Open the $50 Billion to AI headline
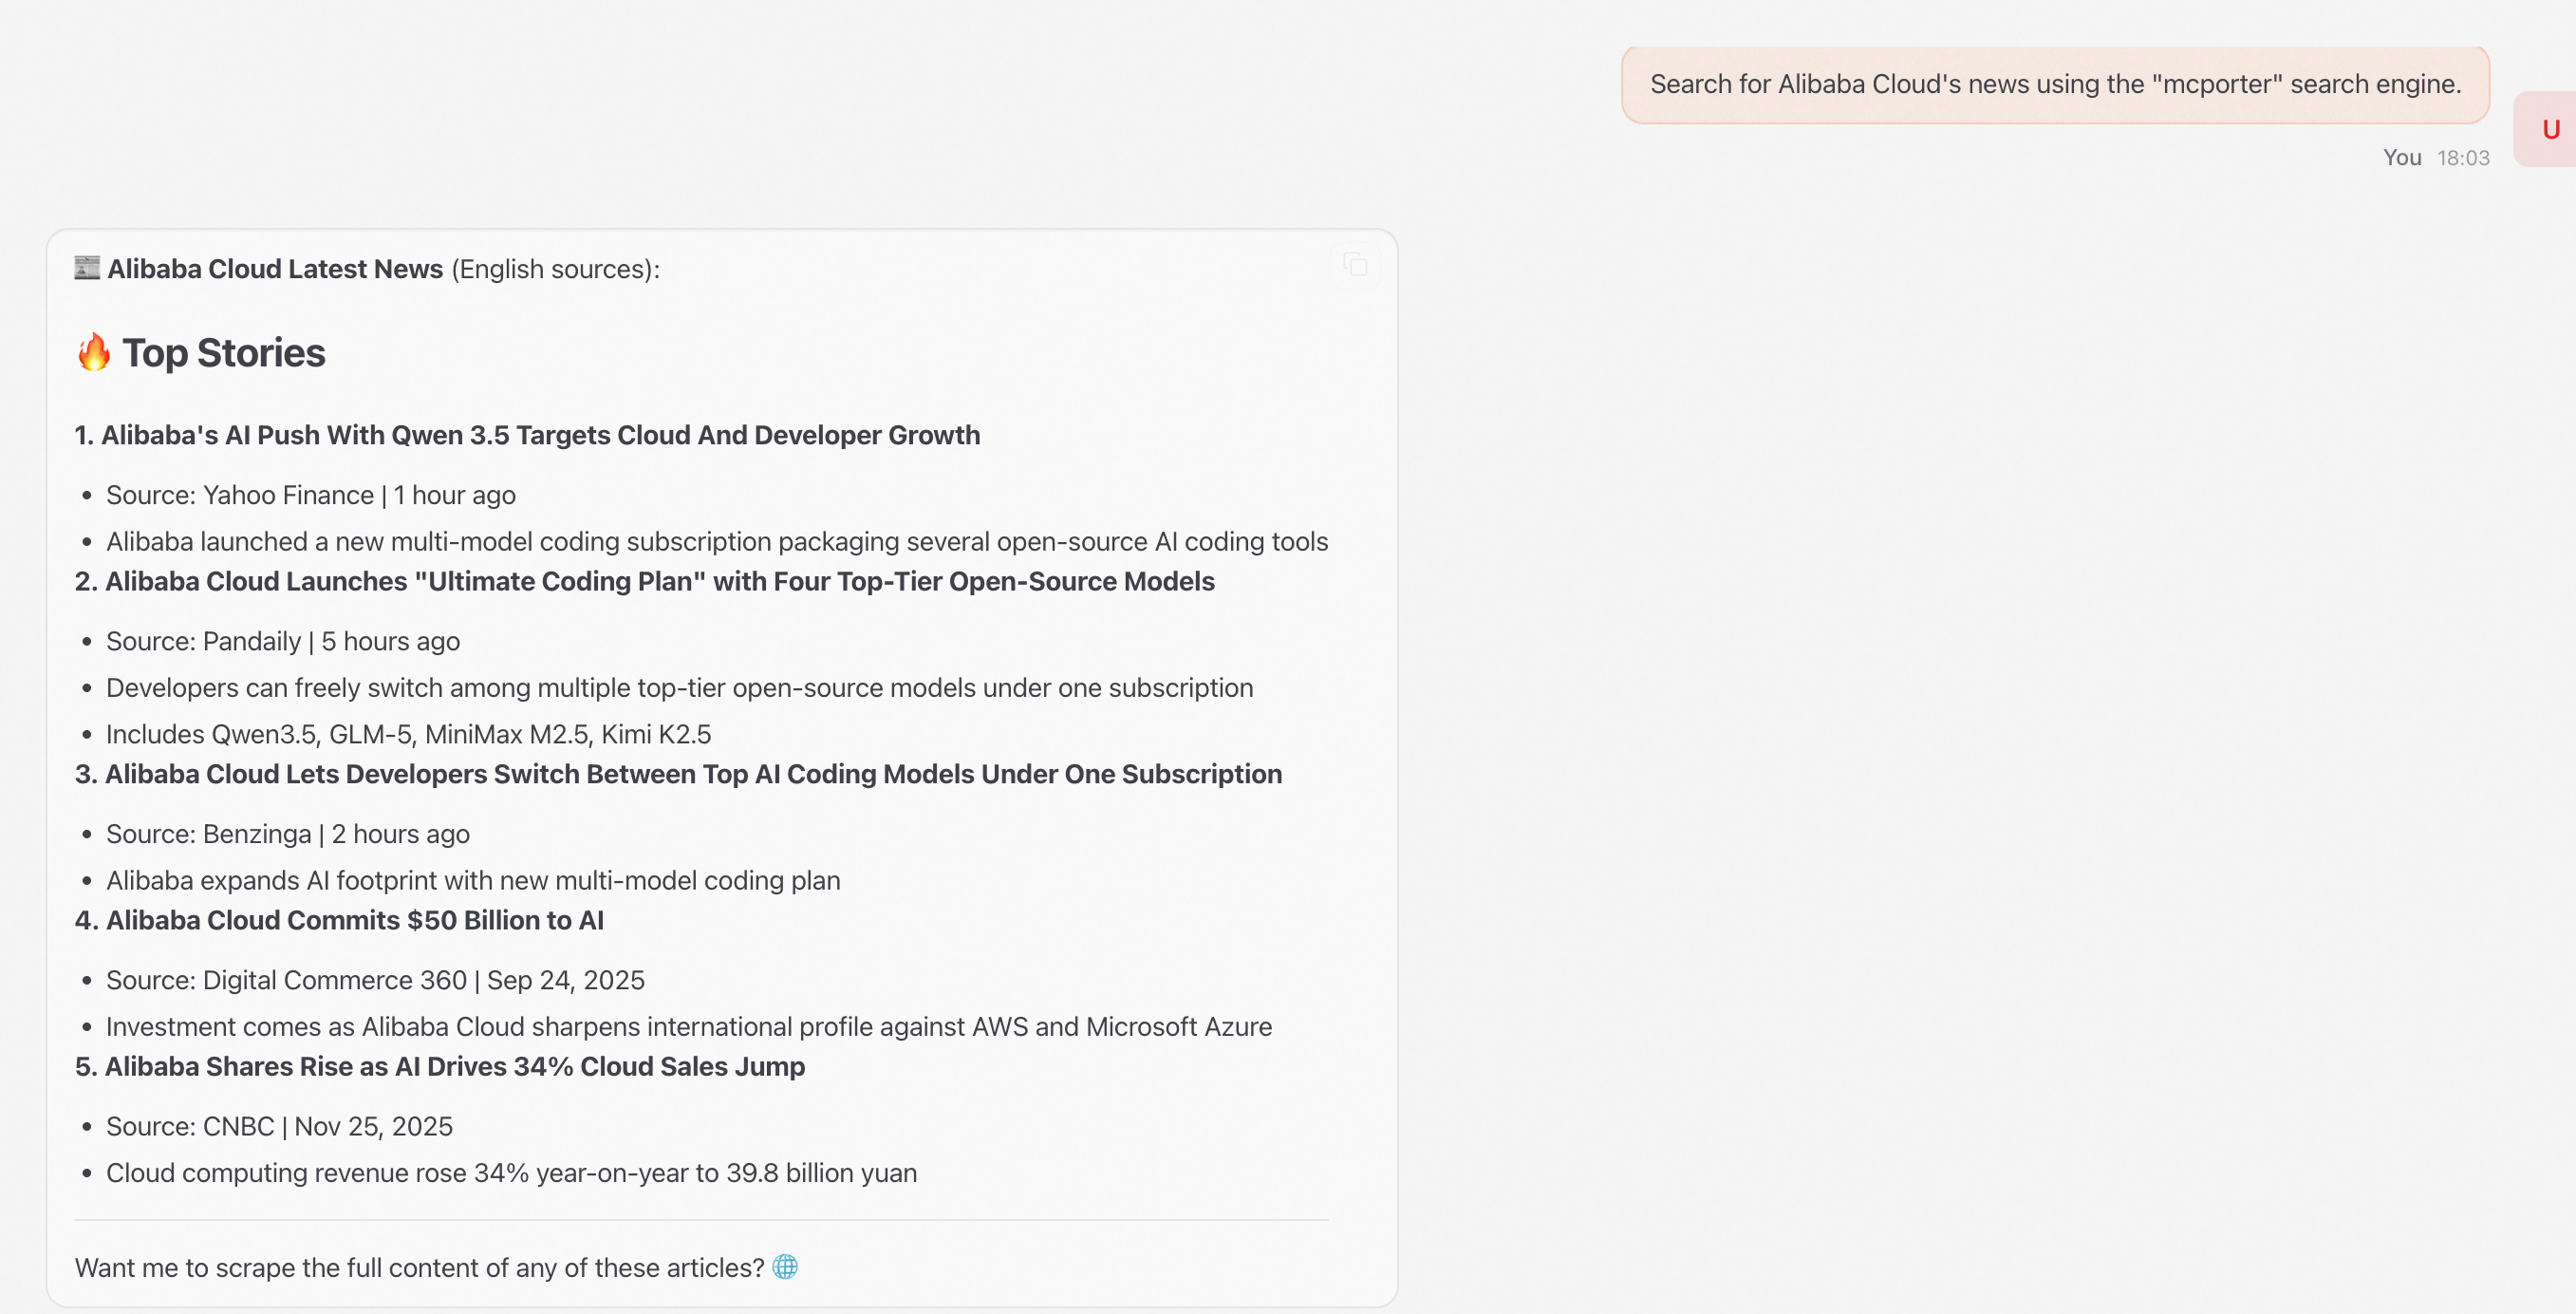The image size is (2576, 1314). [x=340, y=920]
